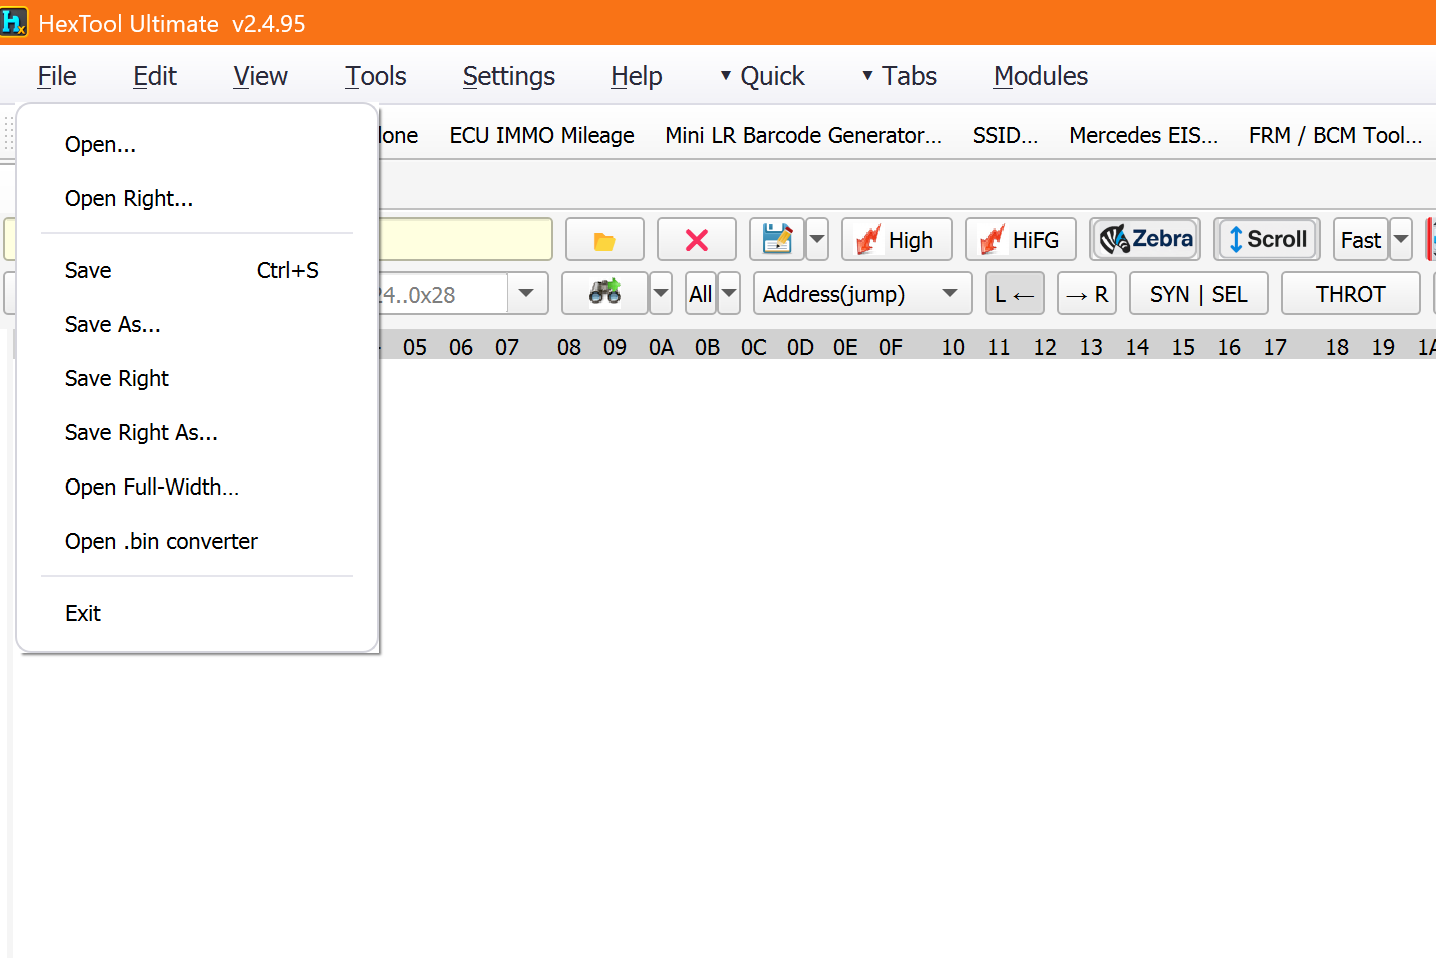
Task: Click column header 08 in hex ruler
Action: [569, 347]
